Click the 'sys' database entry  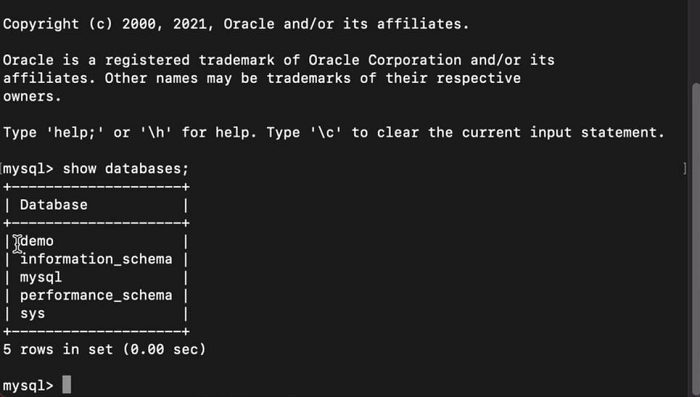33,313
